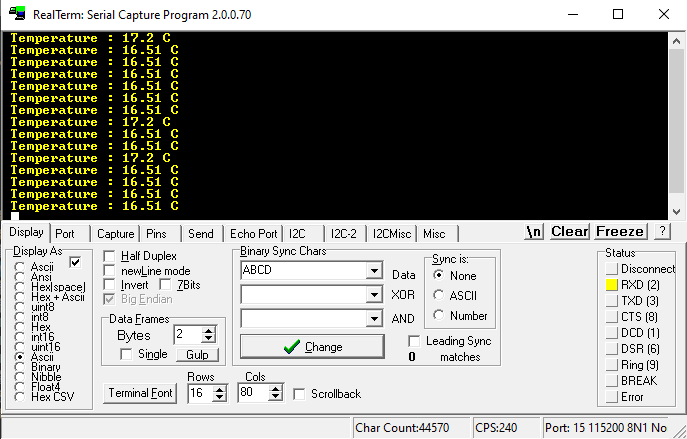Freeze the terminal output

coord(620,231)
